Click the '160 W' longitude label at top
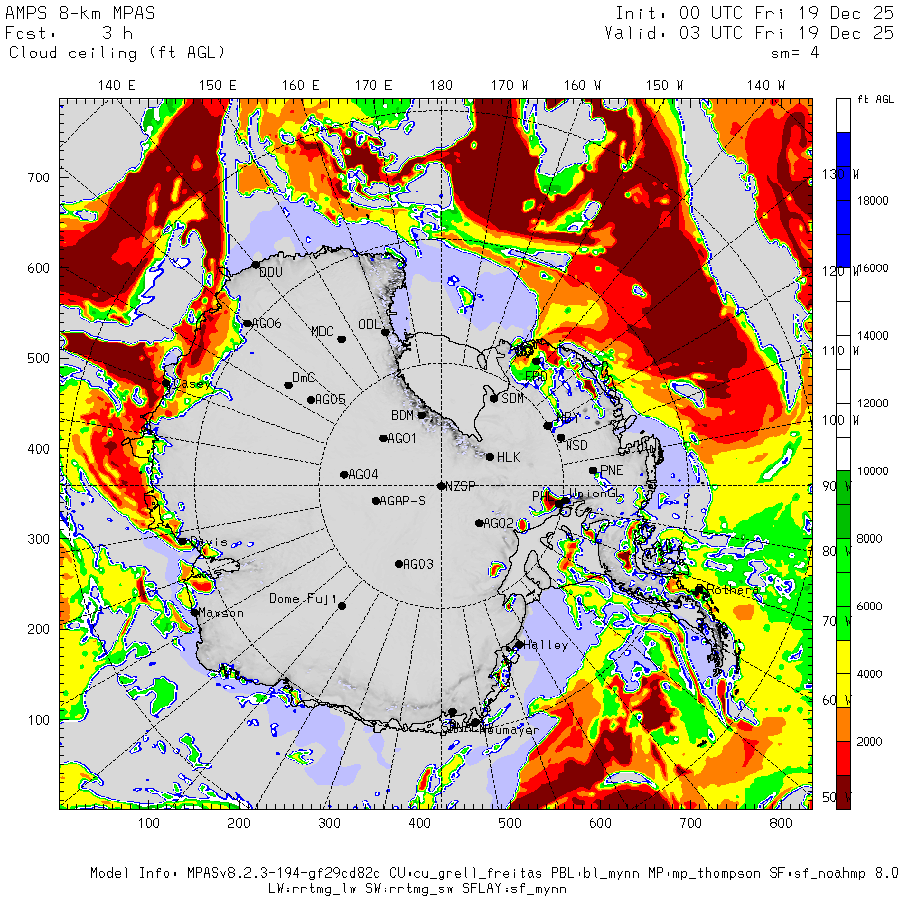This screenshot has width=900, height=900. pyautogui.click(x=582, y=86)
